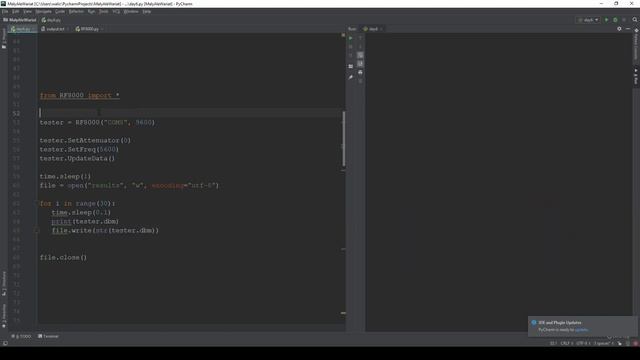Click gutter line number 52

click(x=16, y=113)
